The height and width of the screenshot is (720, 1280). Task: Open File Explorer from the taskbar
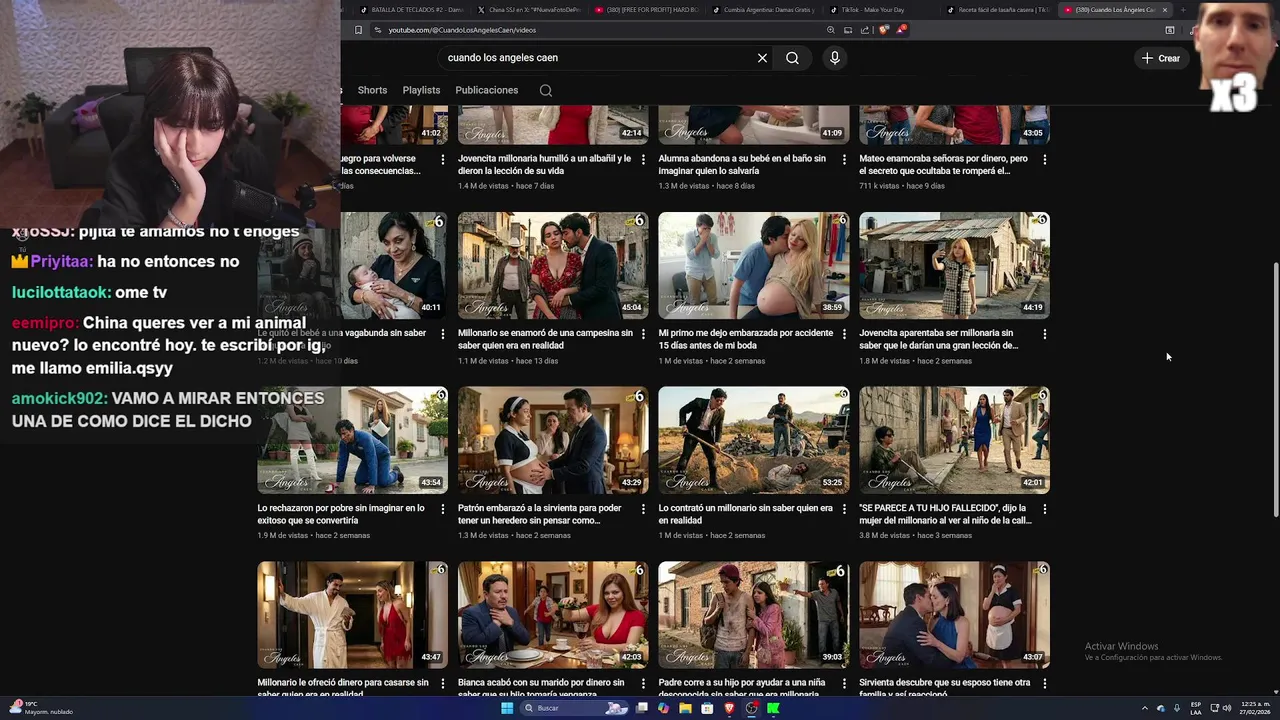coord(685,708)
